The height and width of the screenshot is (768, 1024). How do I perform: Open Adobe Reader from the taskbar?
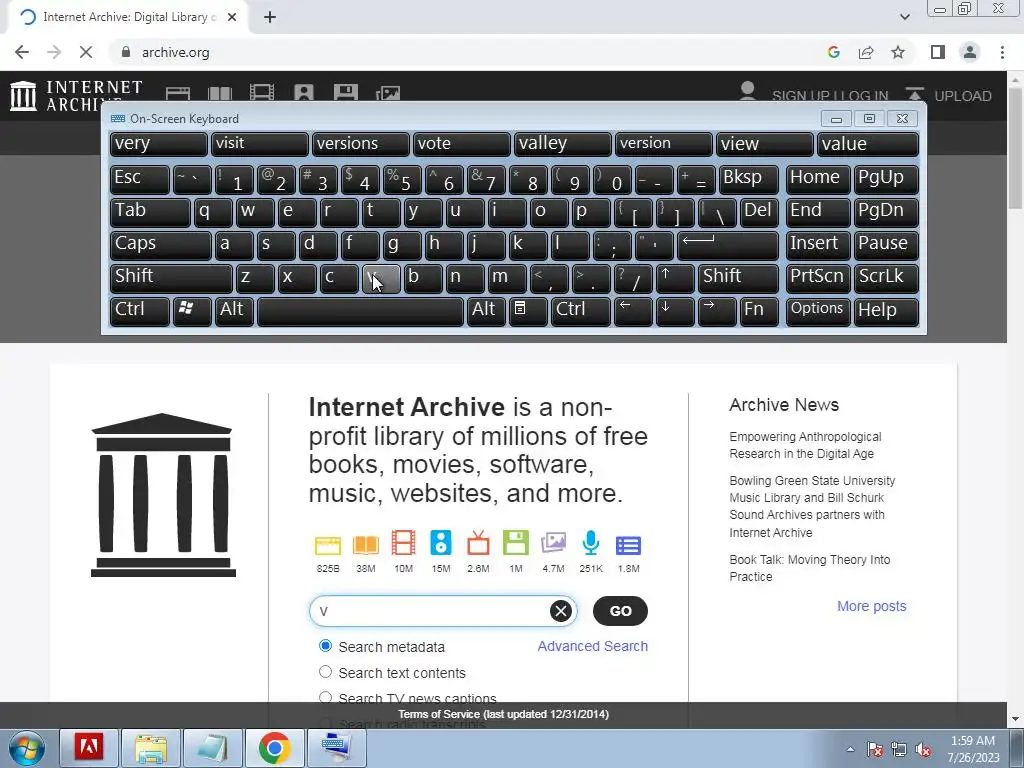89,748
